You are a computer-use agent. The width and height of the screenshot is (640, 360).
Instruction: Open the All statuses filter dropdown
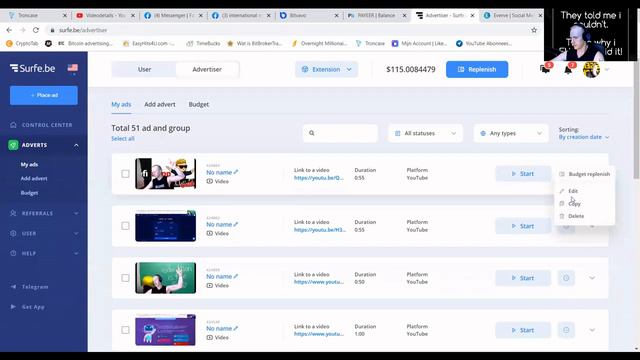tap(425, 133)
